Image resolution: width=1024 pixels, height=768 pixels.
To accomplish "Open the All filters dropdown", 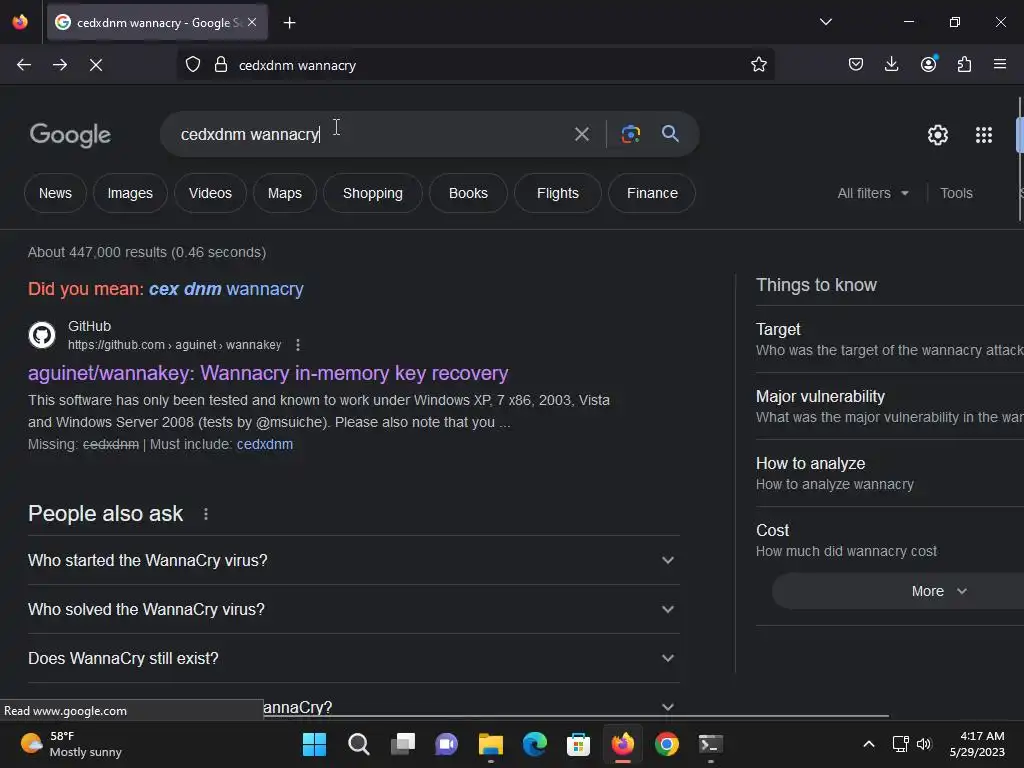I will (x=872, y=193).
